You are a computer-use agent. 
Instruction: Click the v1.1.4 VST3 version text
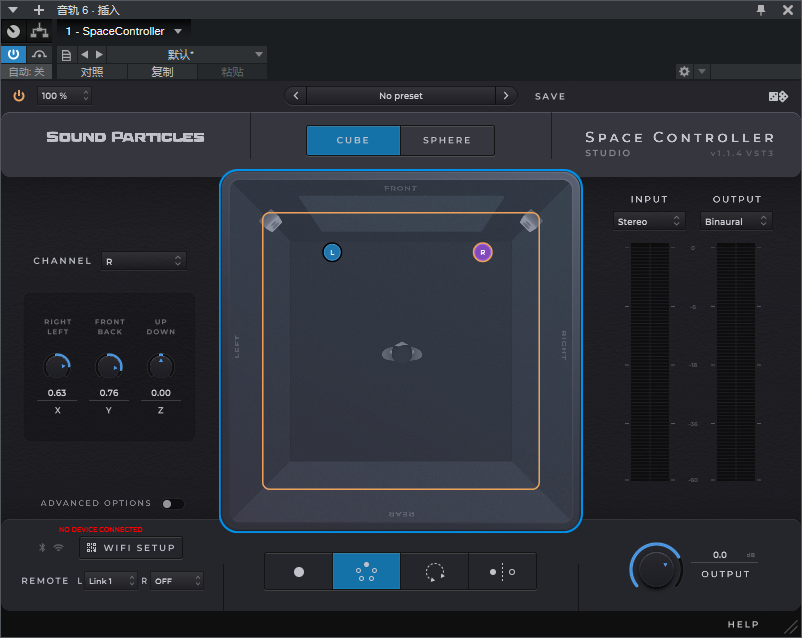click(742, 153)
